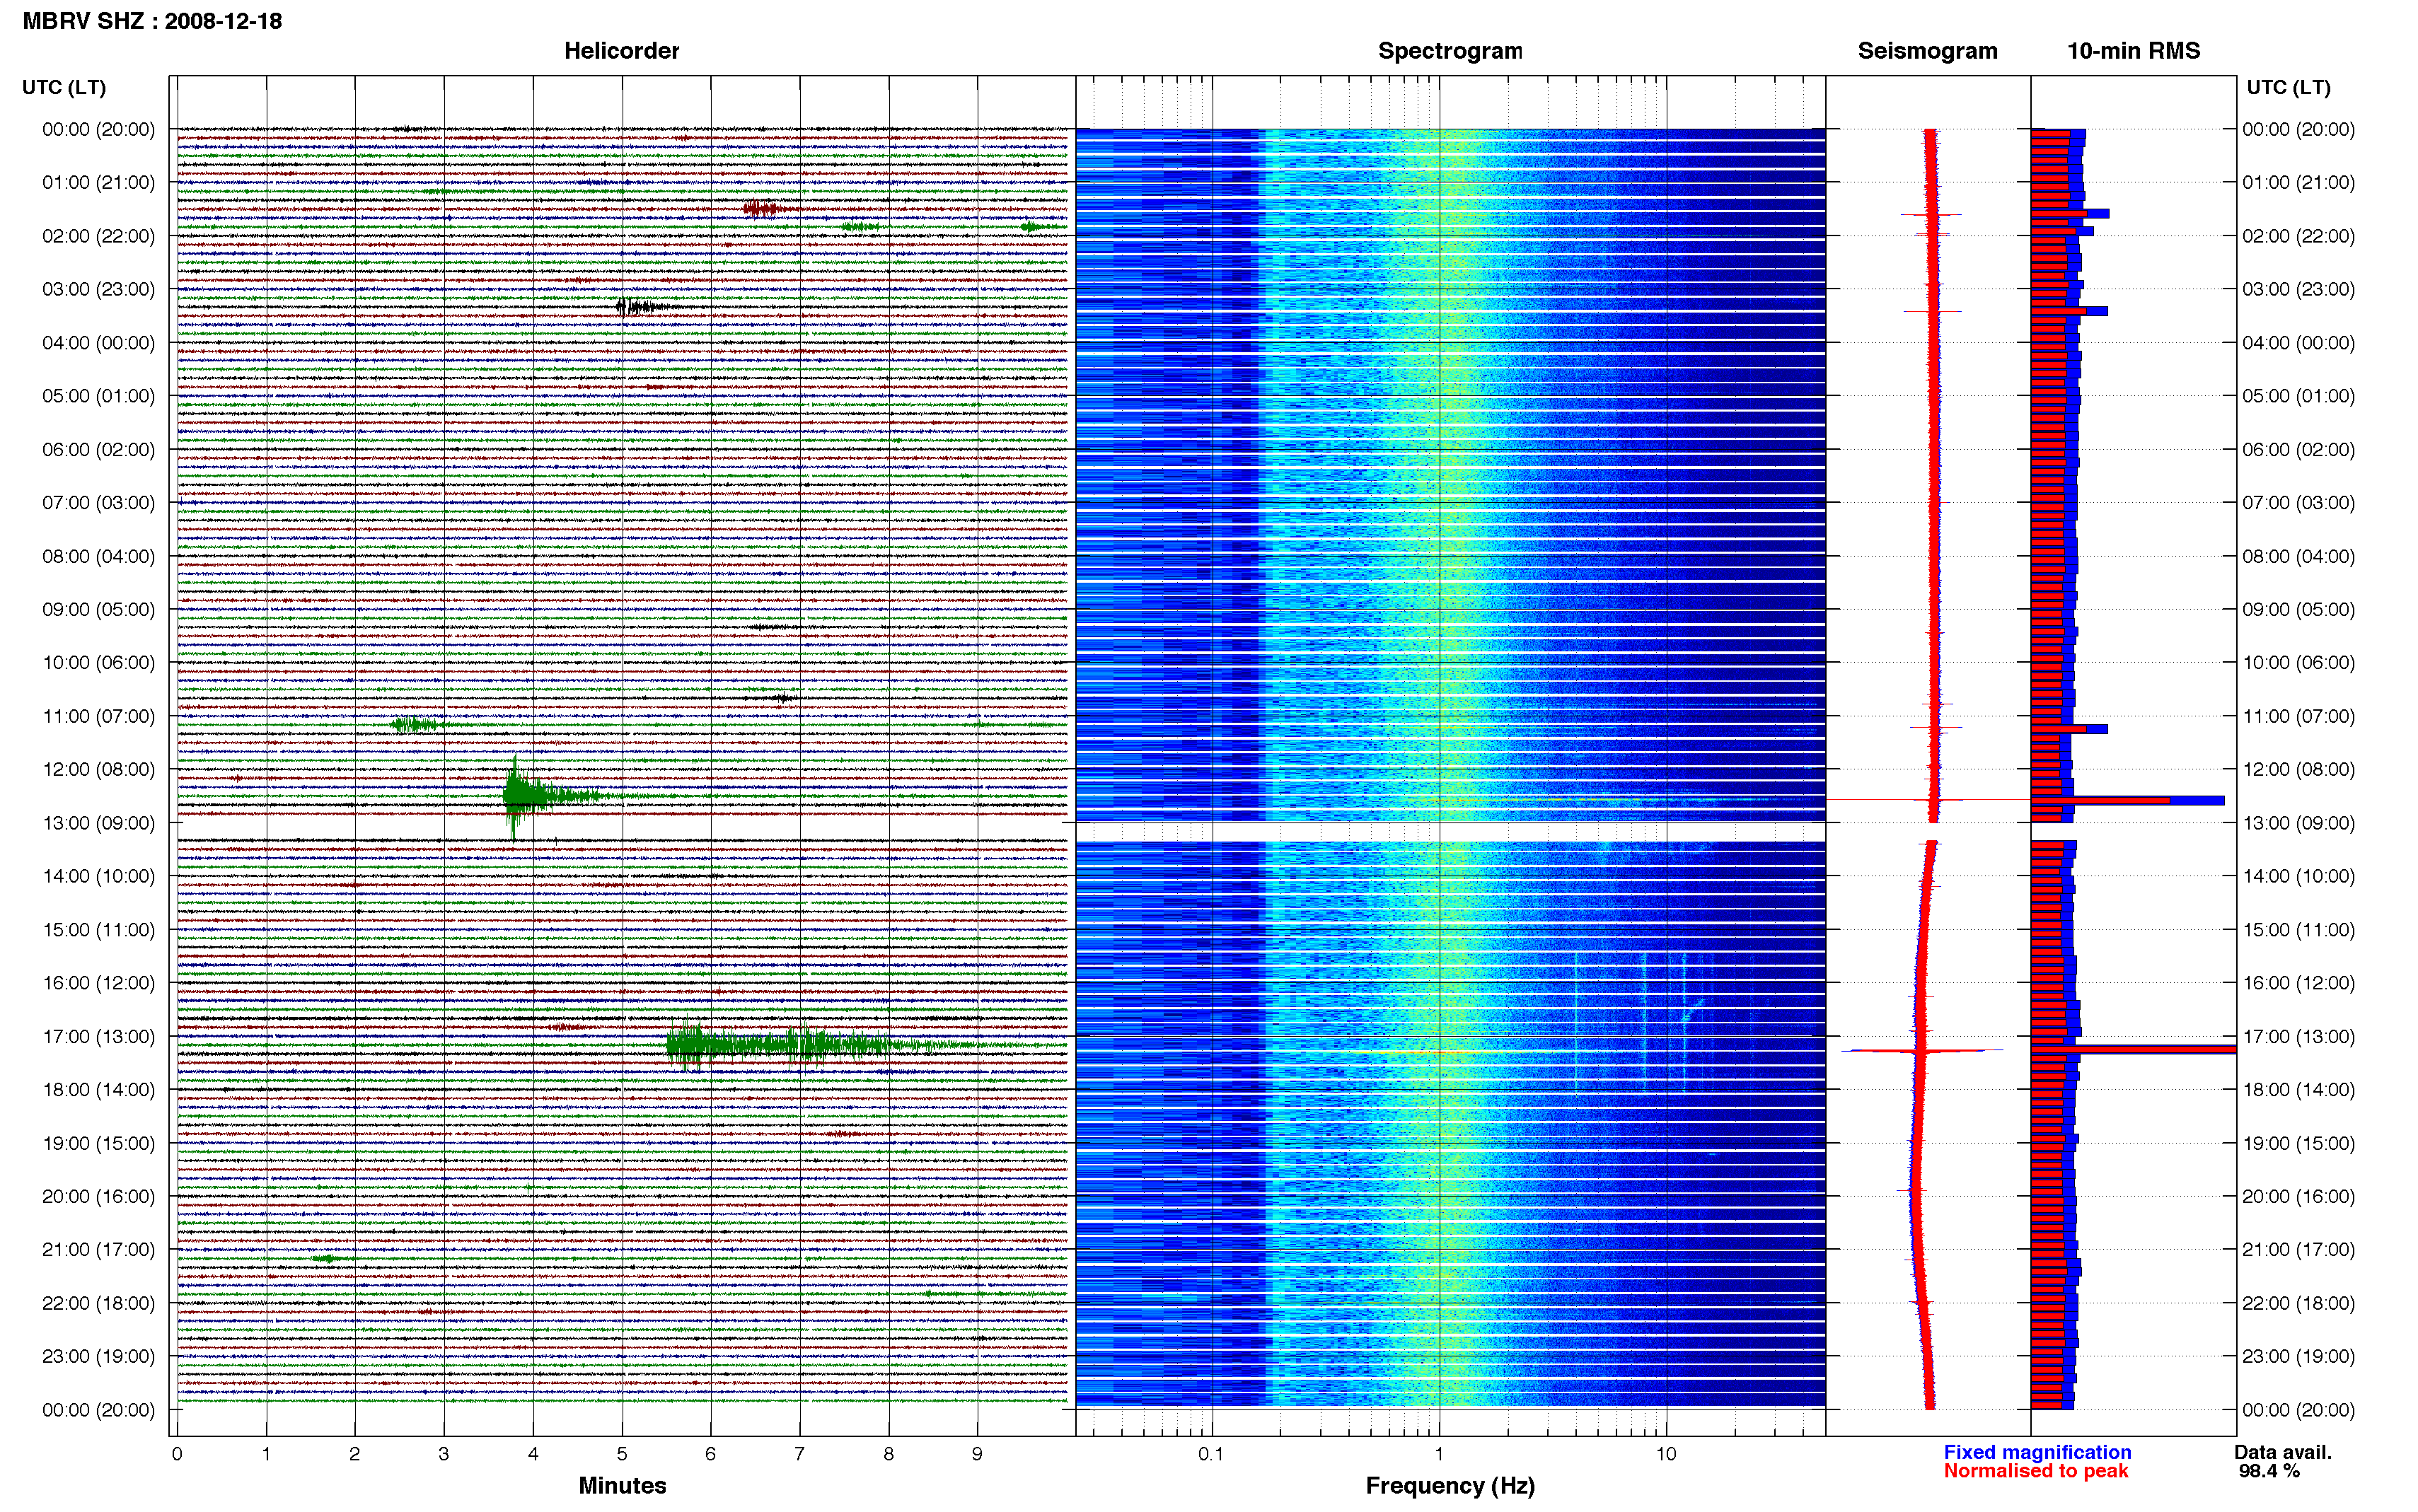The height and width of the screenshot is (1512, 2418).
Task: Click the 'Fixed magnification' legend text
Action: coord(2037,1452)
